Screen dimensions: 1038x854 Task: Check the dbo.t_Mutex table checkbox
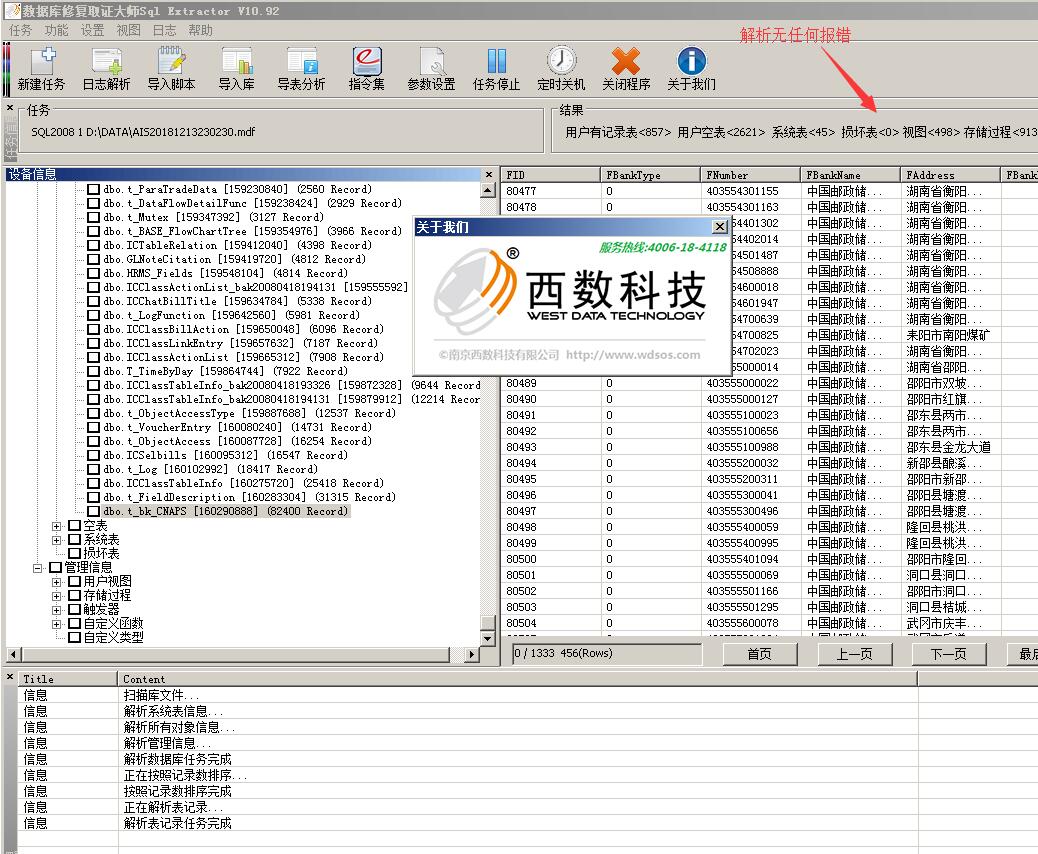pyautogui.click(x=93, y=217)
